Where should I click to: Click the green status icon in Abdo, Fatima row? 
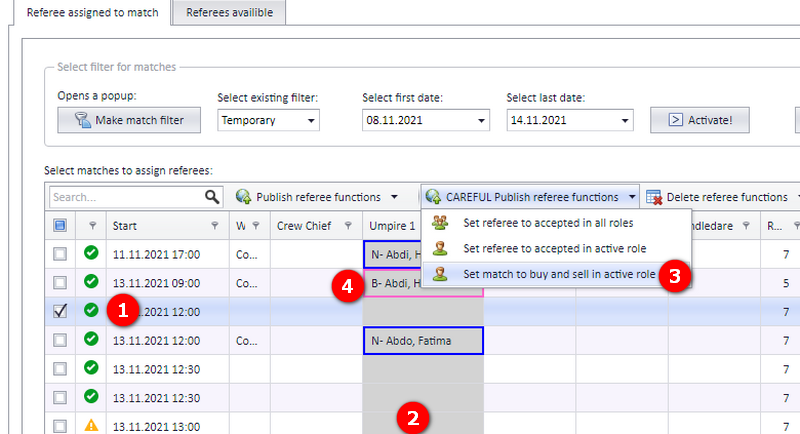point(91,339)
